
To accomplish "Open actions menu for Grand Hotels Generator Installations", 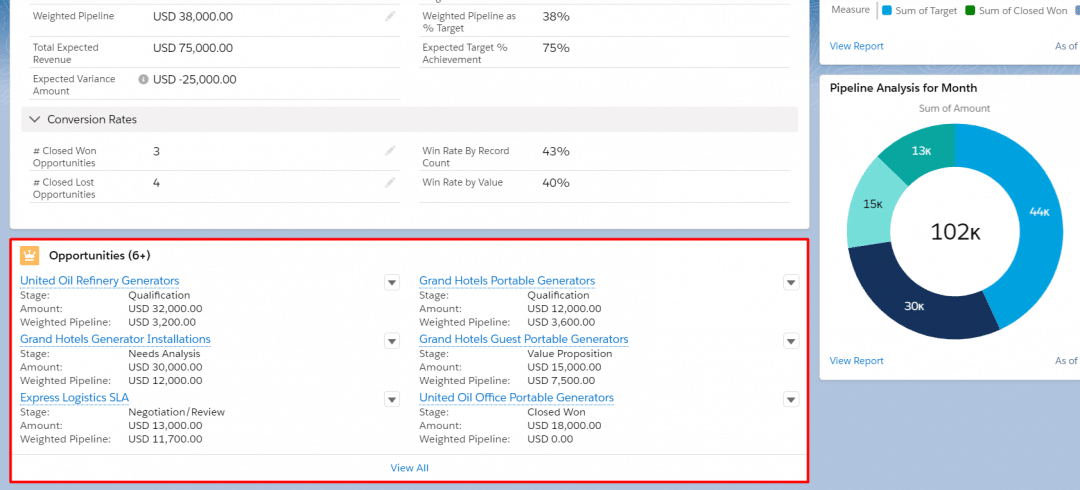I will tap(392, 340).
